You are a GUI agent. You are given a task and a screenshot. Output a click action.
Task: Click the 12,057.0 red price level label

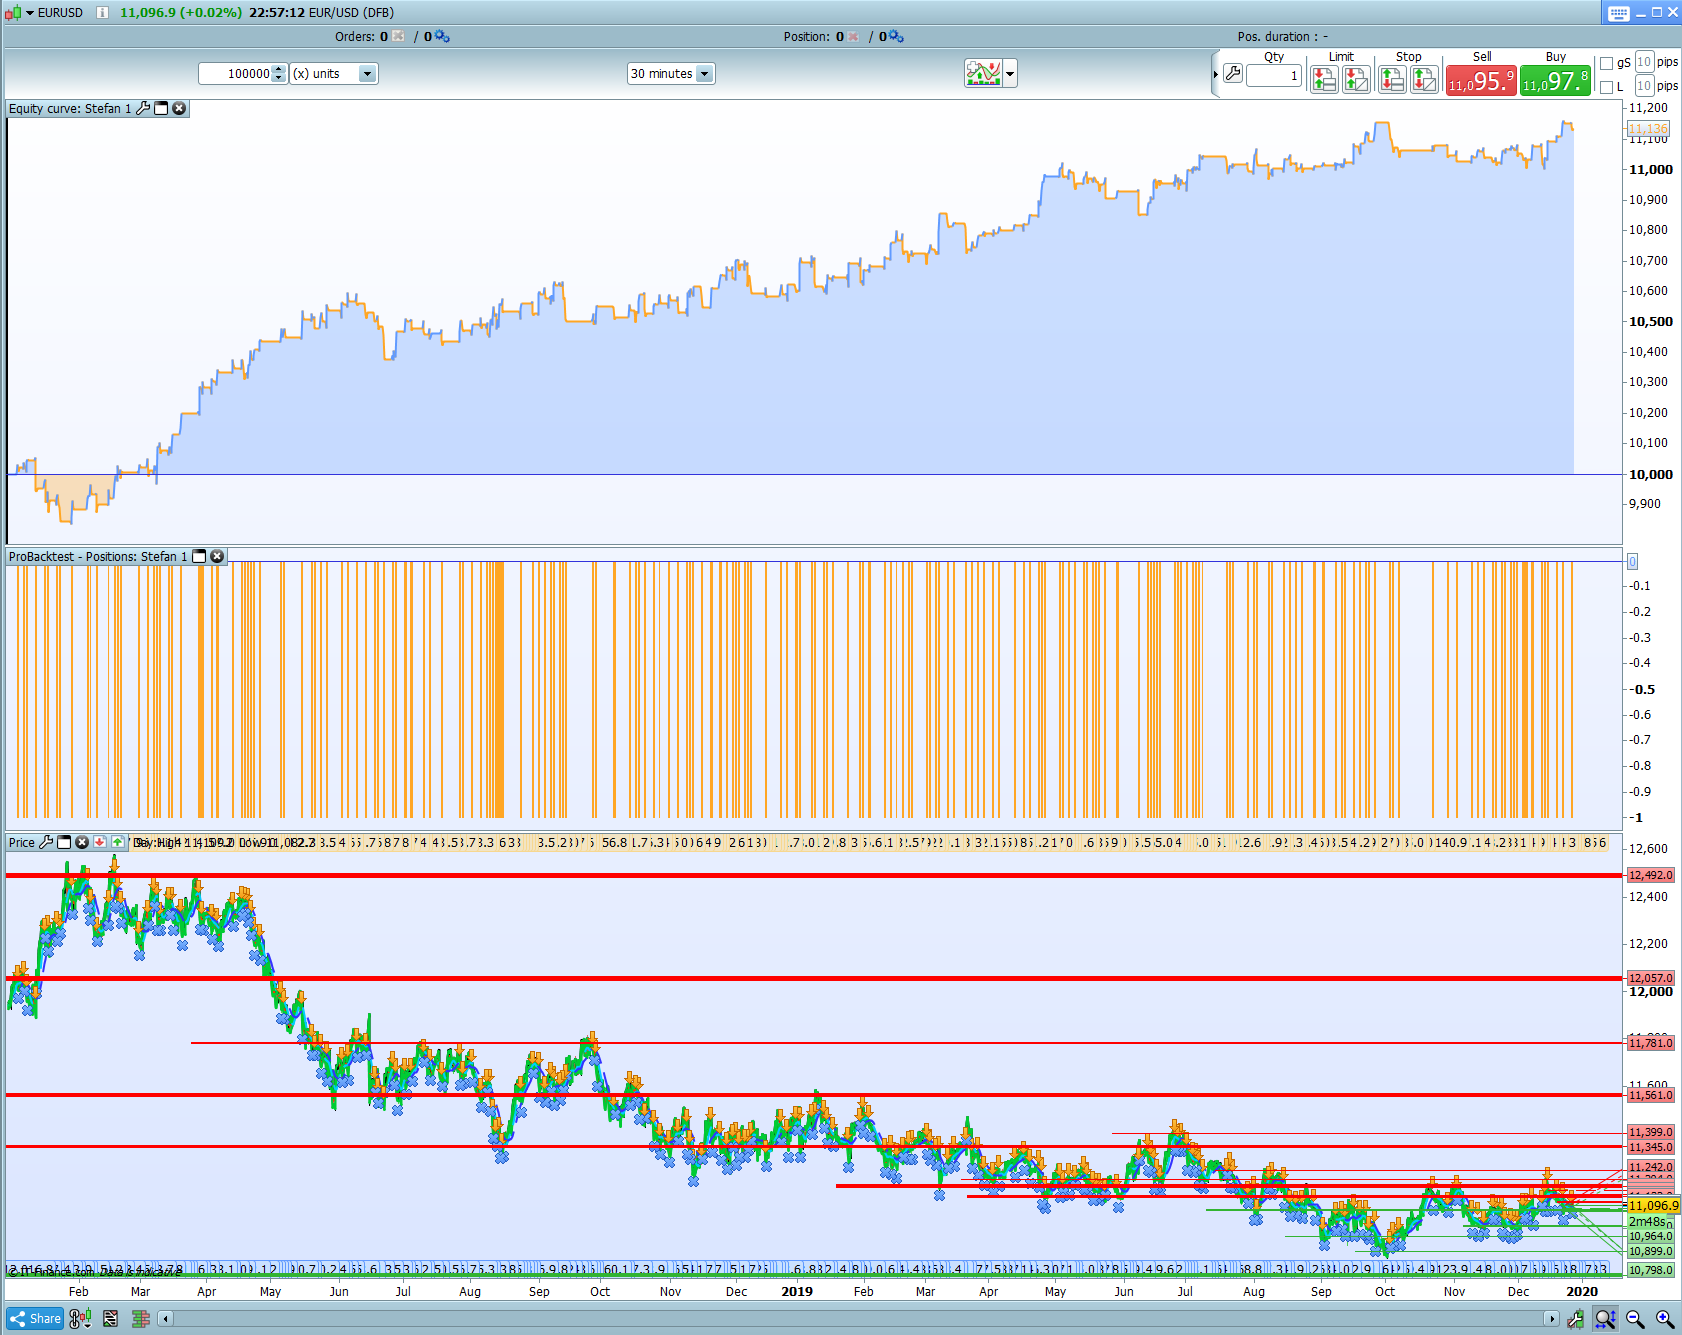pos(1651,978)
